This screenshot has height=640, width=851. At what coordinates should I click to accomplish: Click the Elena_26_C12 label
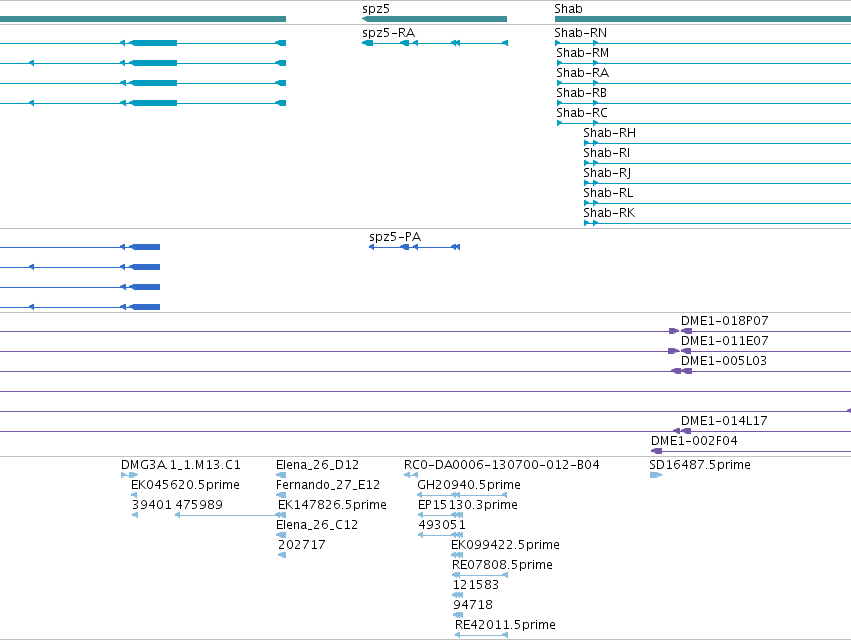coord(317,525)
